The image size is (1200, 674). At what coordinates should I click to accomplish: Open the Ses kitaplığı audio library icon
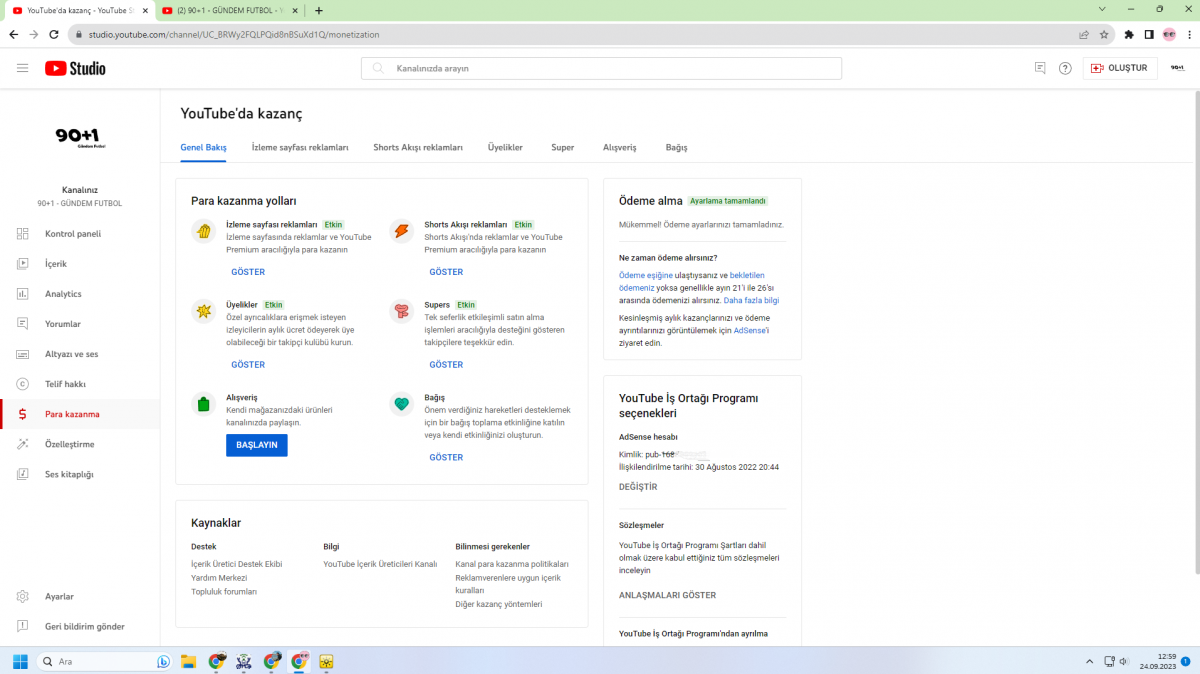(x=22, y=474)
